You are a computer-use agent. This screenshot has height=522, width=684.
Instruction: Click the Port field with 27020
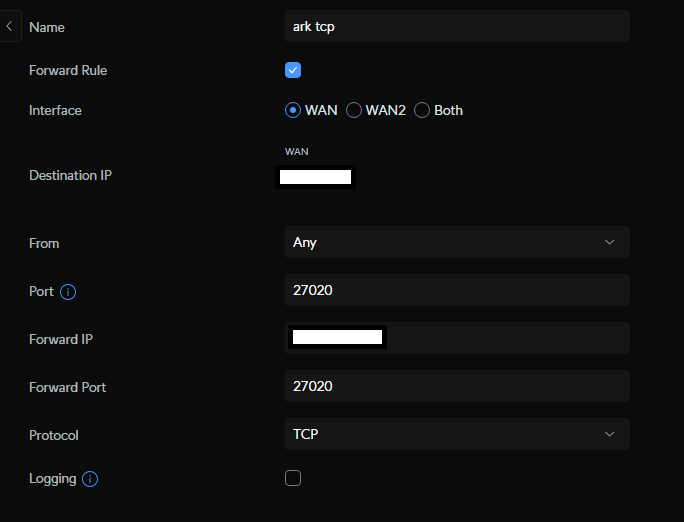pos(457,290)
